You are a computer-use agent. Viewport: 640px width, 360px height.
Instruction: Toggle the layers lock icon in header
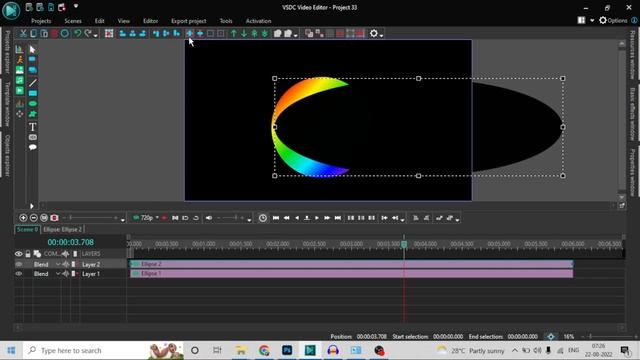pos(28,254)
